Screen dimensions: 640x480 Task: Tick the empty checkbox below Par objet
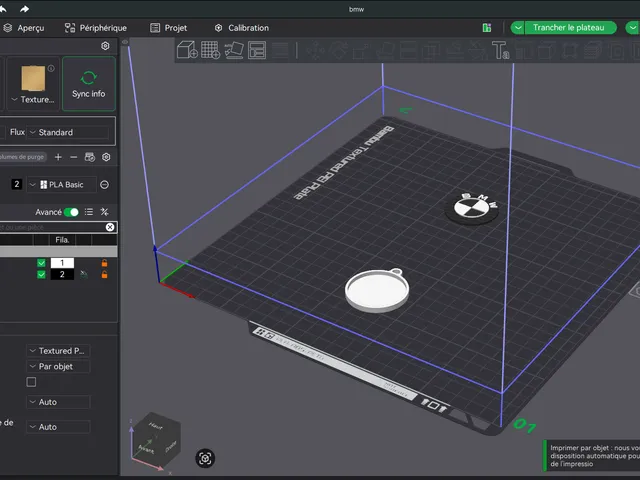(x=31, y=382)
